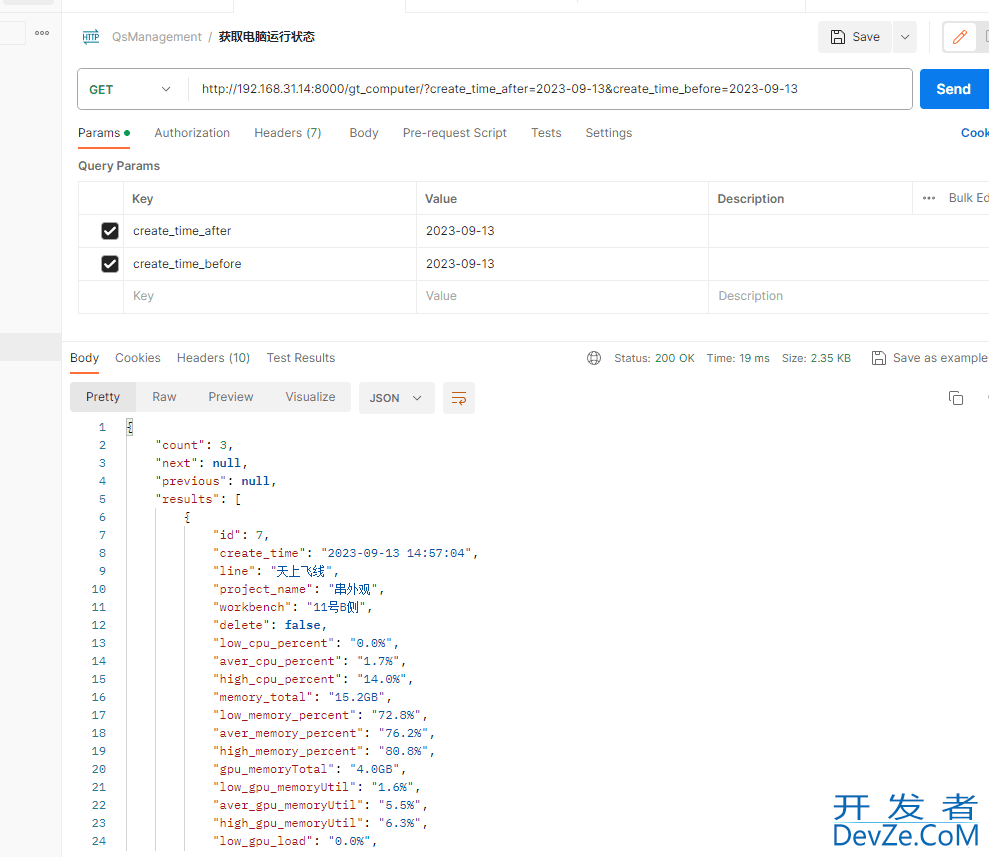Open the response Cookies tab
This screenshot has width=989, height=857.
point(138,358)
